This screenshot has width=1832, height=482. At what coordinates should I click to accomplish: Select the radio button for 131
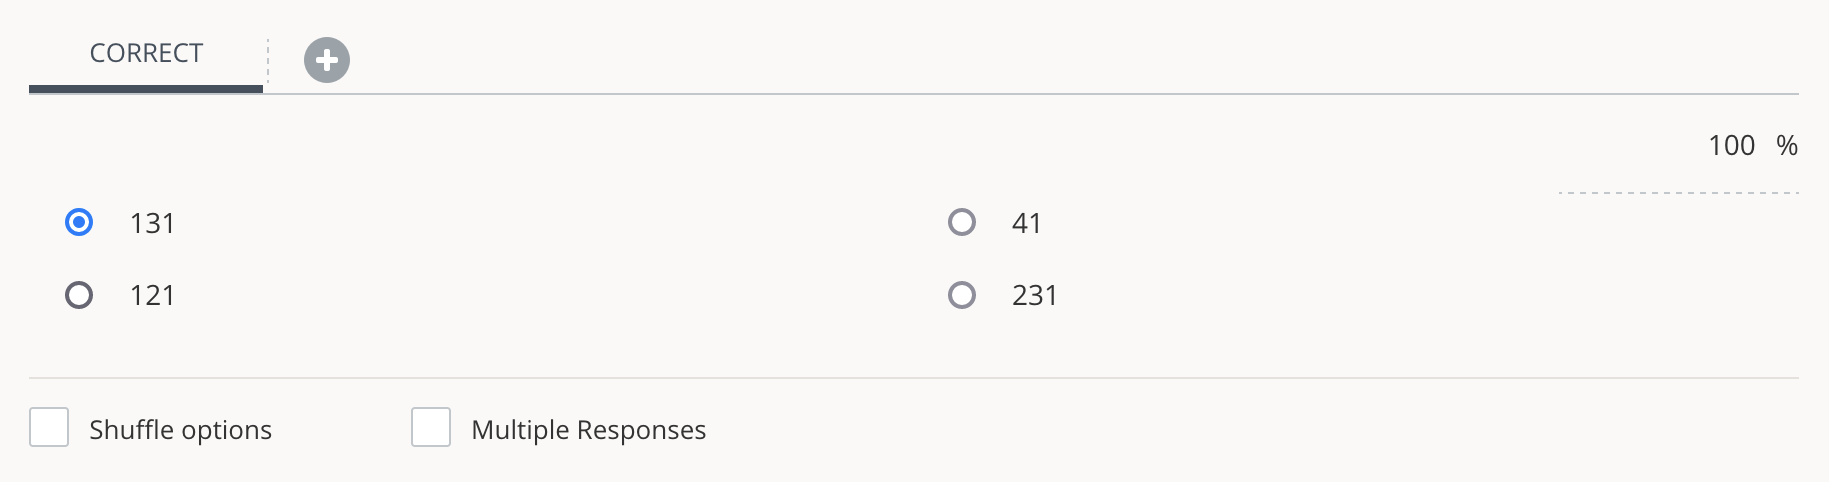click(79, 222)
